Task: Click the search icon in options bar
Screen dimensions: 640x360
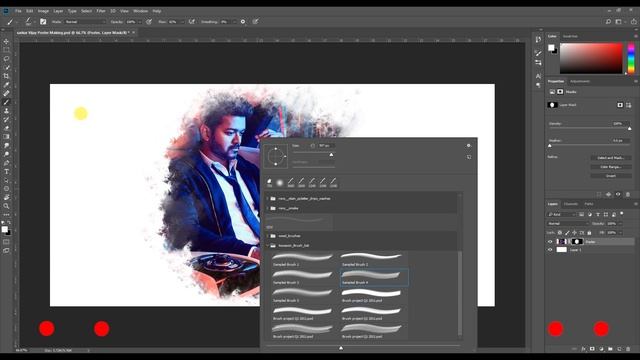Action: pyautogui.click(x=608, y=22)
